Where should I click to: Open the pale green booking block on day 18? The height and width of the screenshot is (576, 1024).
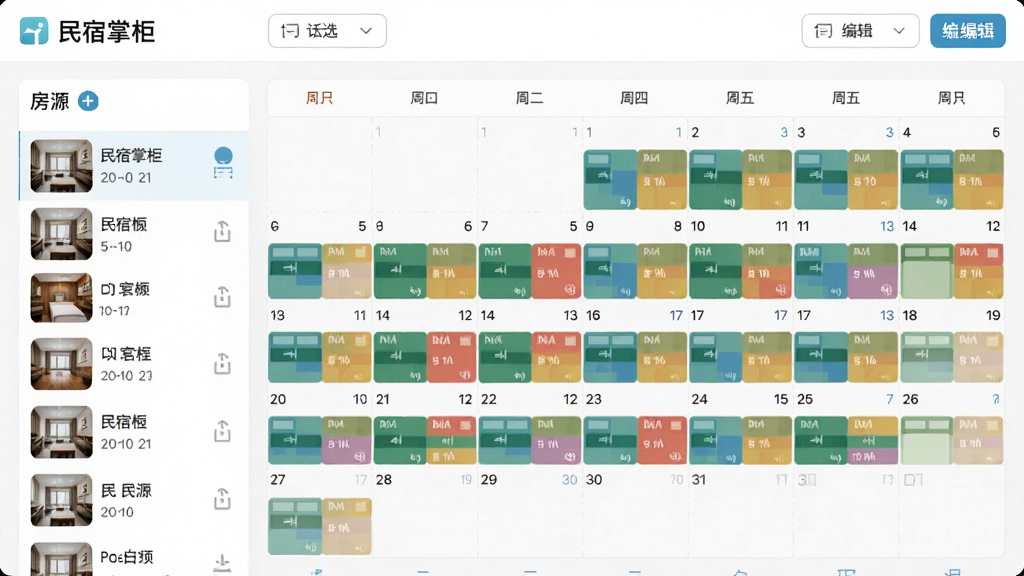(x=927, y=357)
